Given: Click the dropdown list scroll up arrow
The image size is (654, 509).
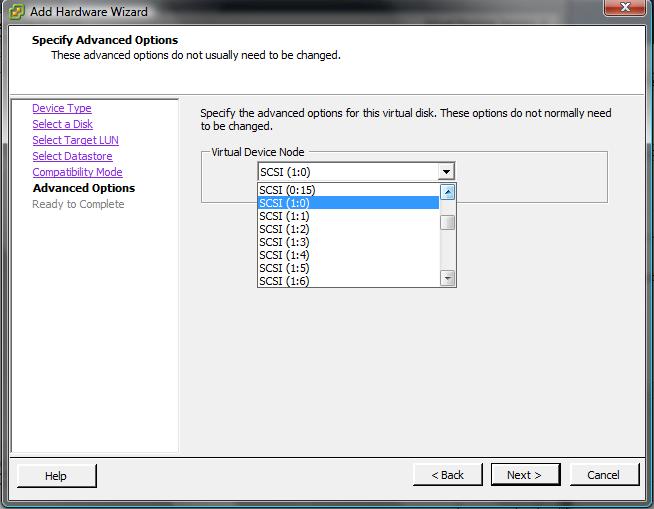Looking at the screenshot, I should point(448,192).
